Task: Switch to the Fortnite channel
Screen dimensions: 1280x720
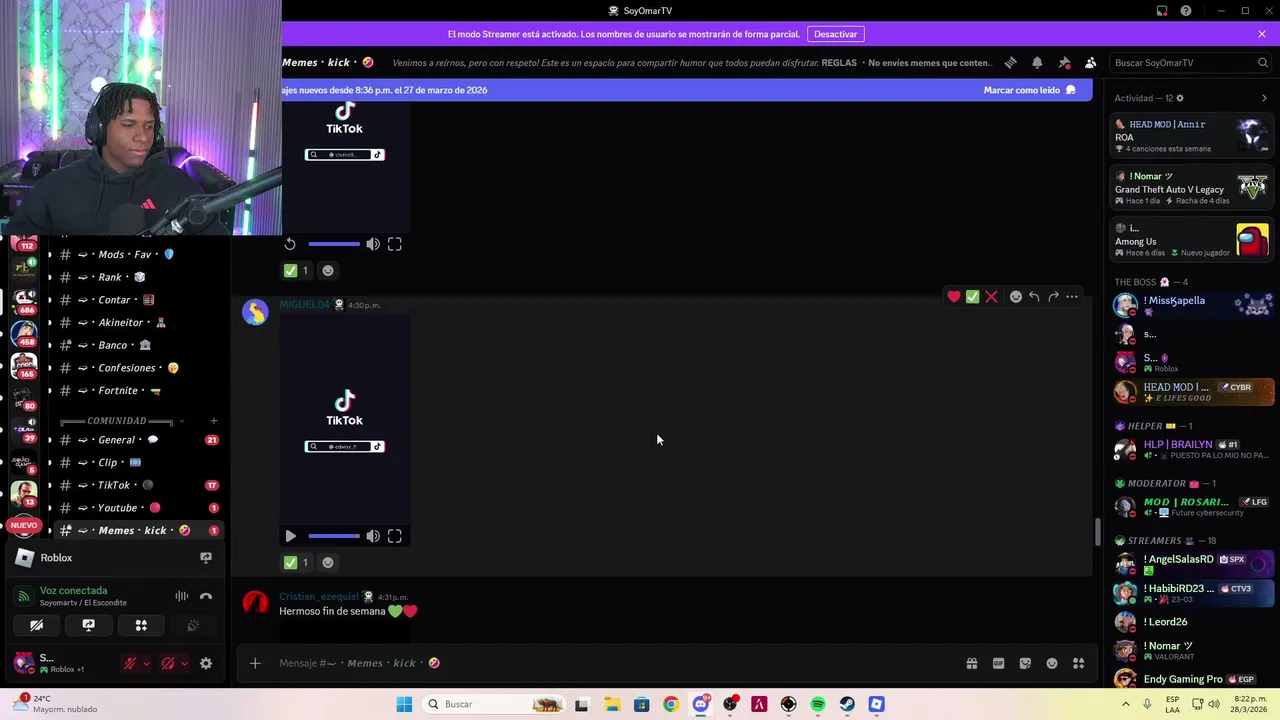Action: (139, 390)
